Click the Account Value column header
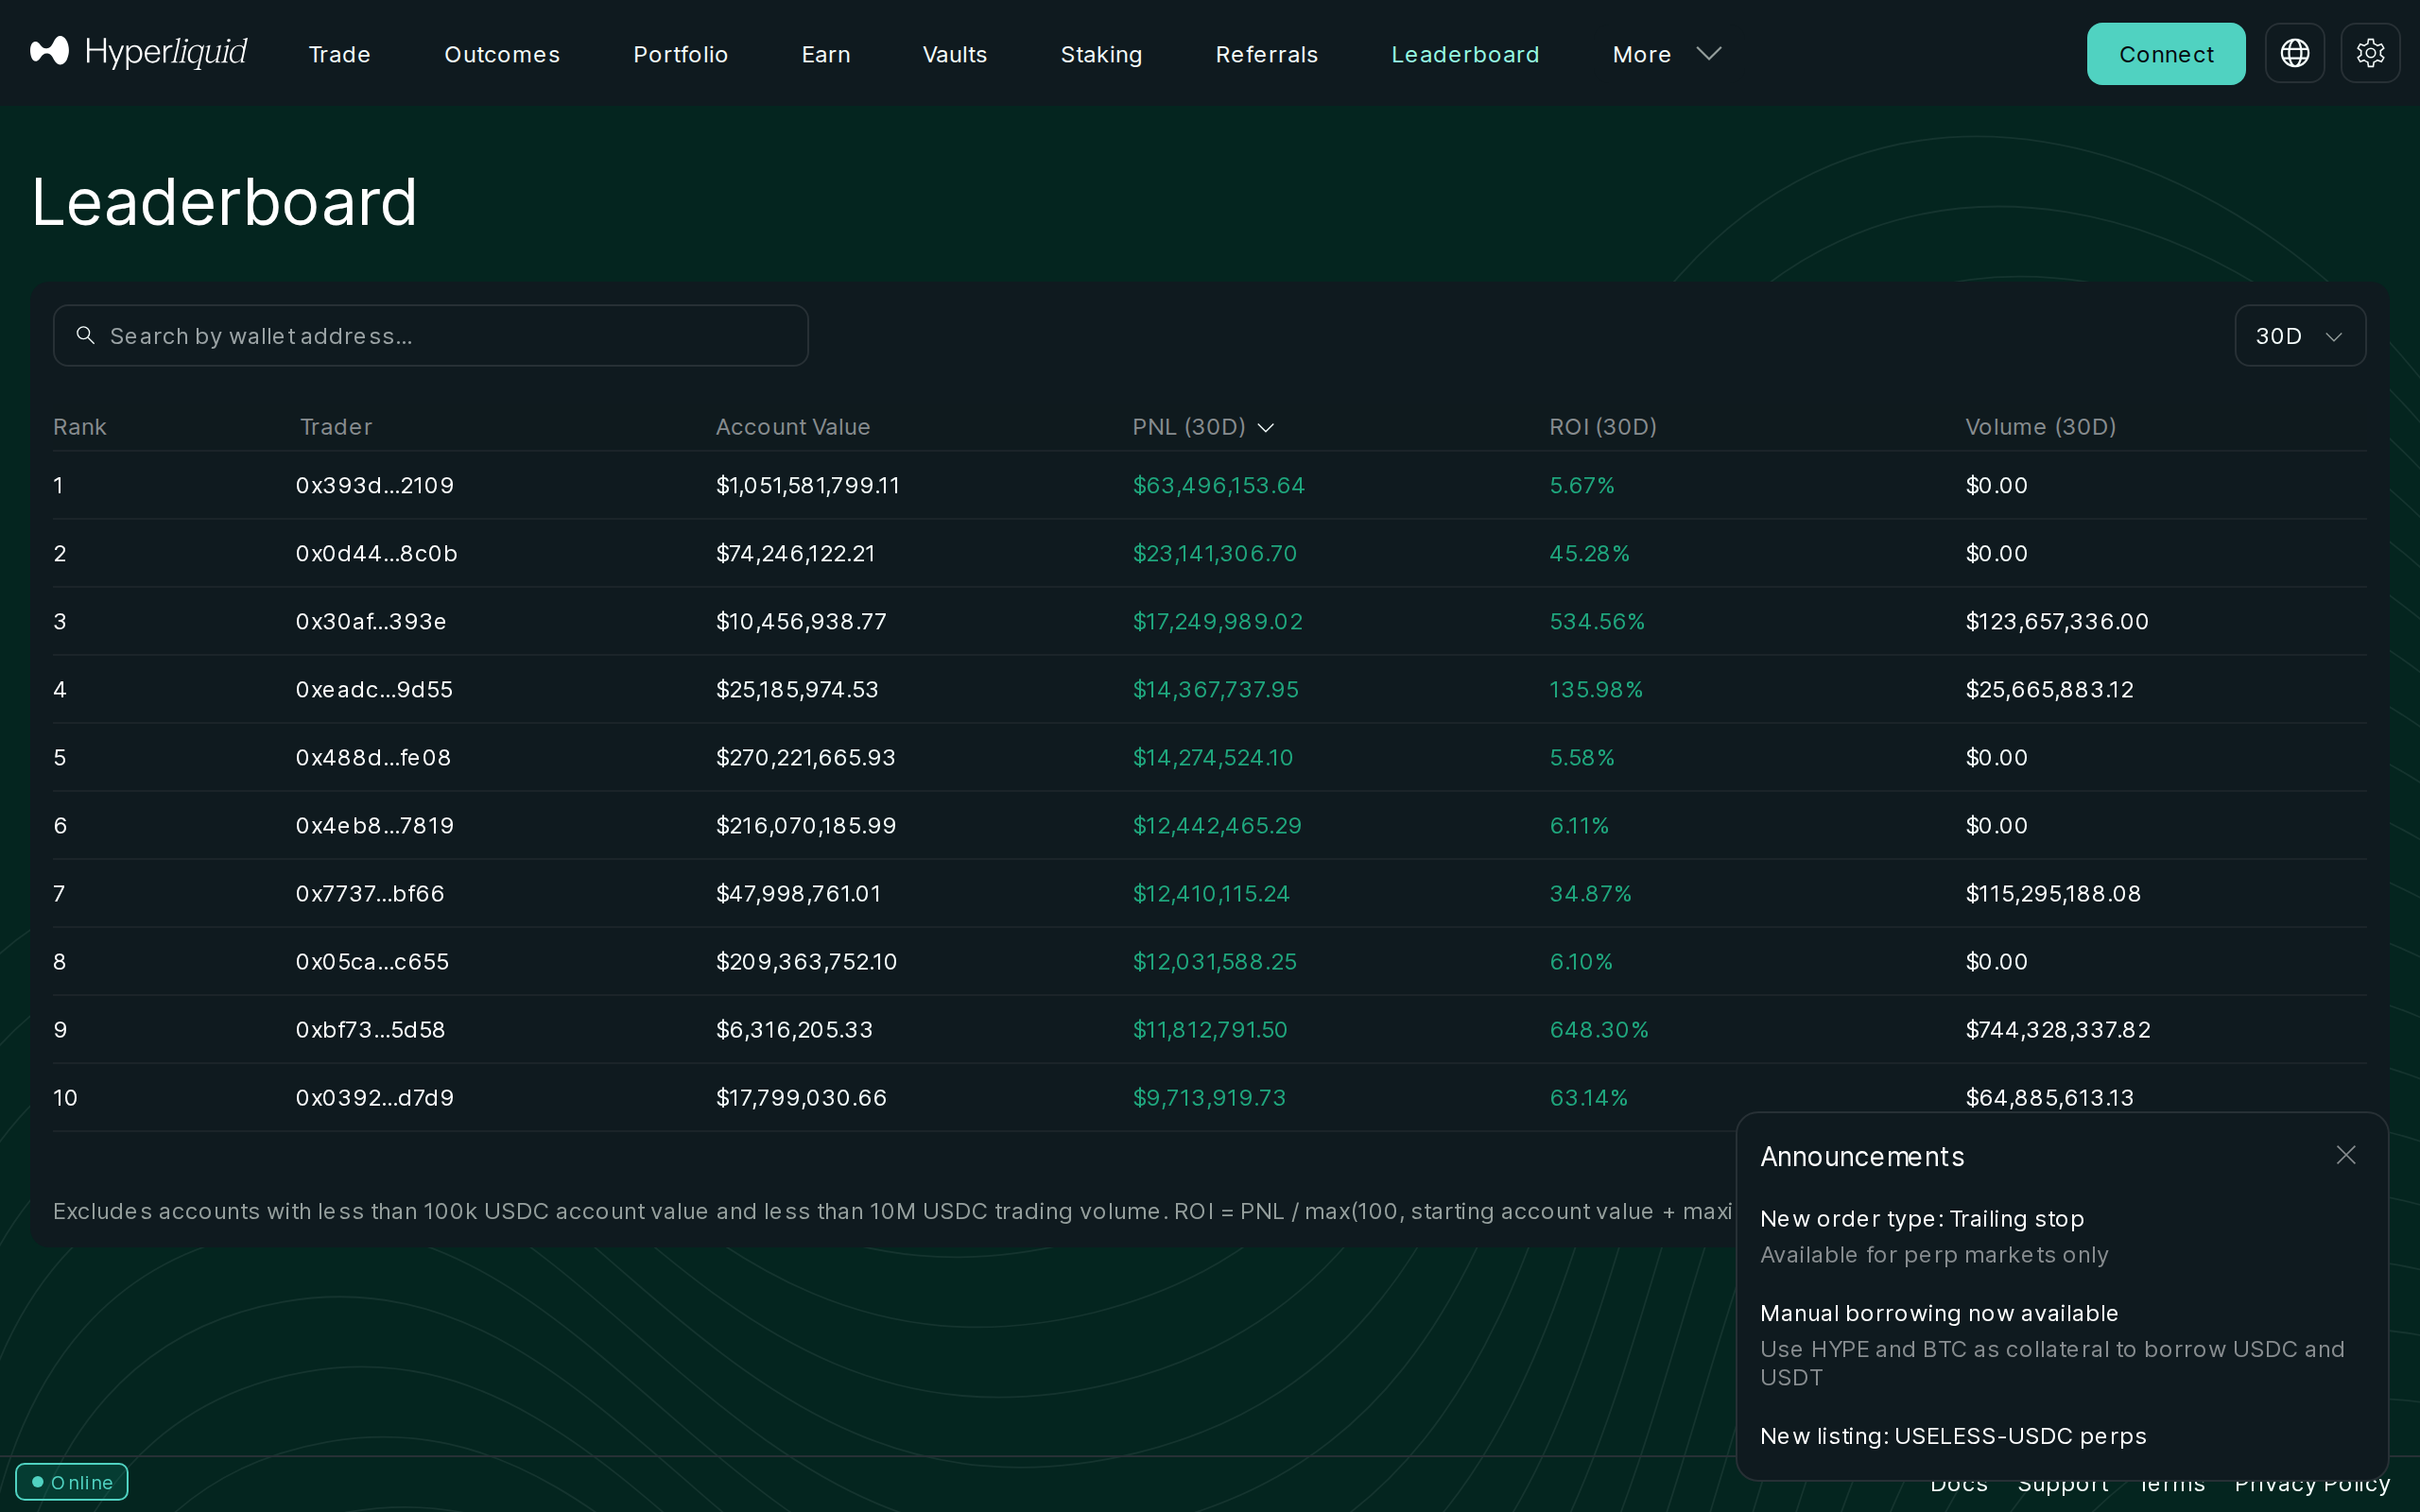This screenshot has height=1512, width=2420. click(x=792, y=427)
